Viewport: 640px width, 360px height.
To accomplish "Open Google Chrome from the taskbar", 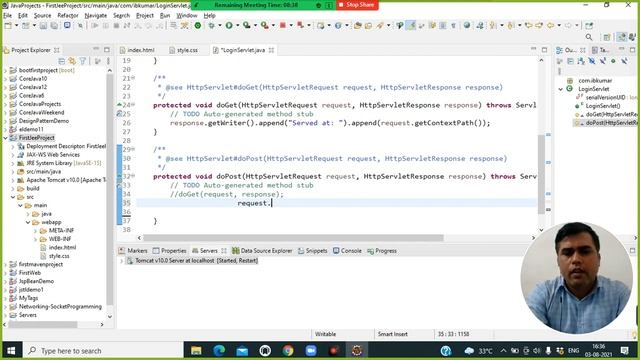I will (288, 350).
